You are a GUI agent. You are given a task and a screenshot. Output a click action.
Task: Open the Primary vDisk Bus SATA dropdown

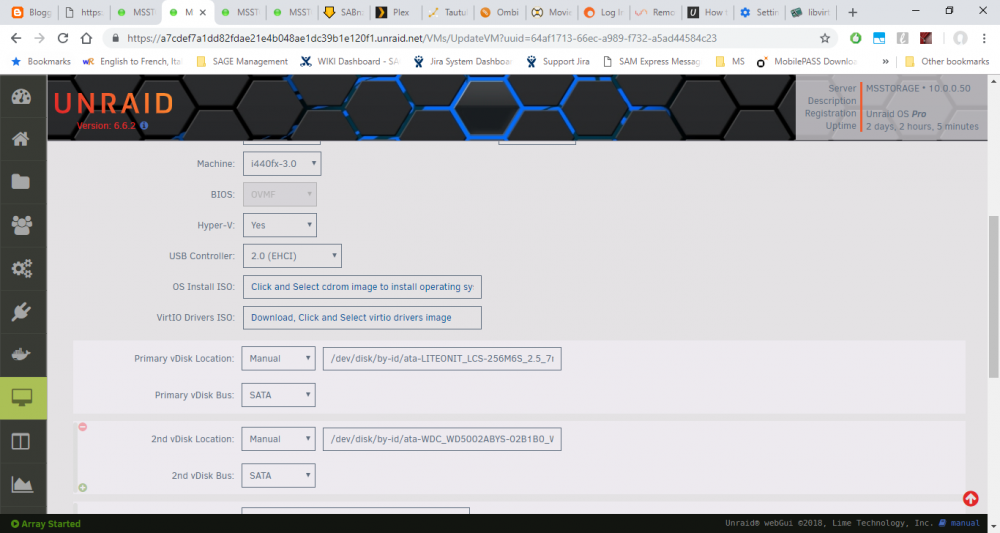click(278, 395)
